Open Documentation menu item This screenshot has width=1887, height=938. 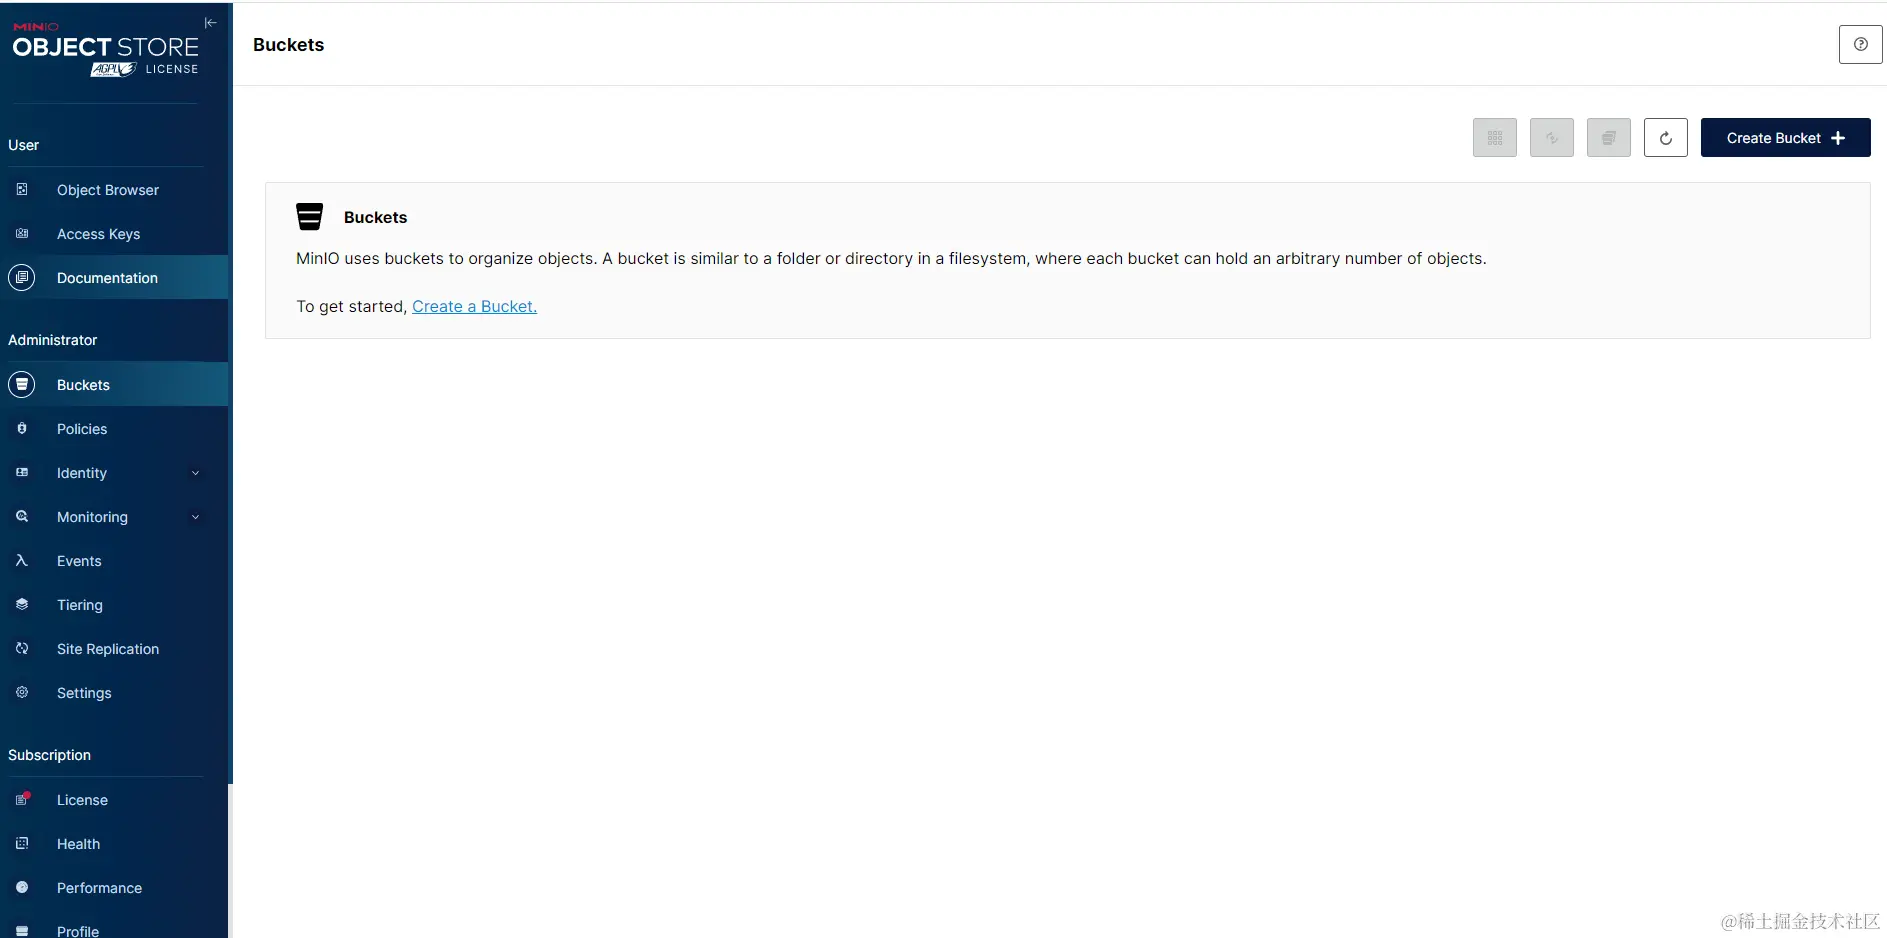pyautogui.click(x=114, y=278)
